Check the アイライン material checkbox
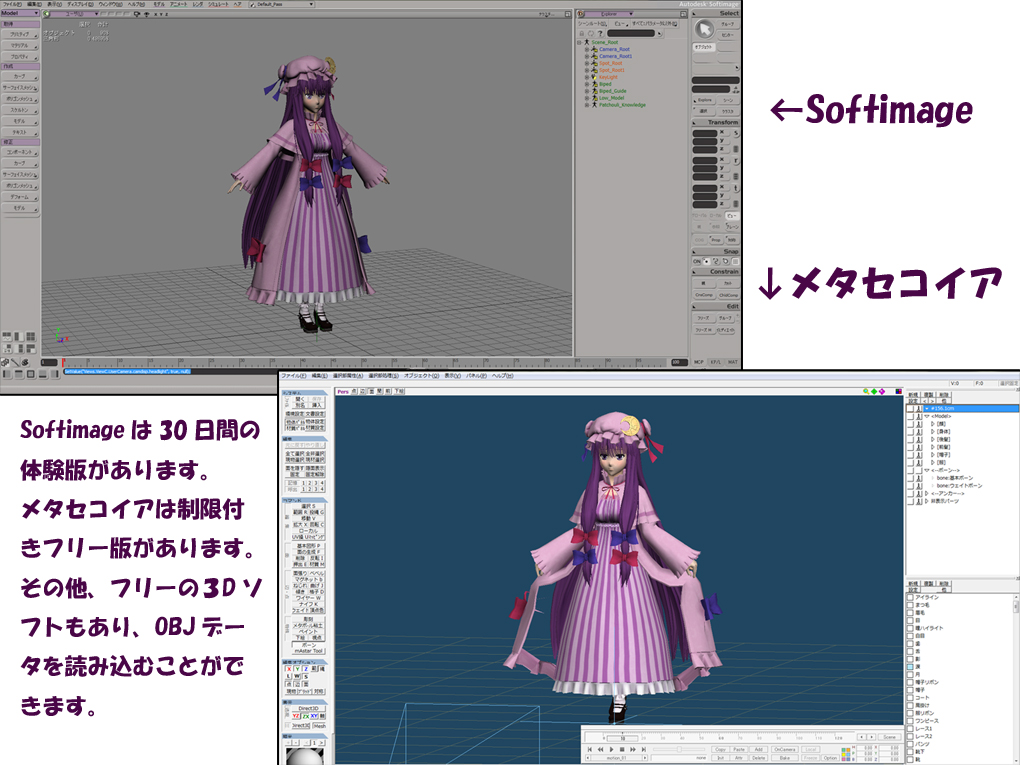 pos(911,597)
